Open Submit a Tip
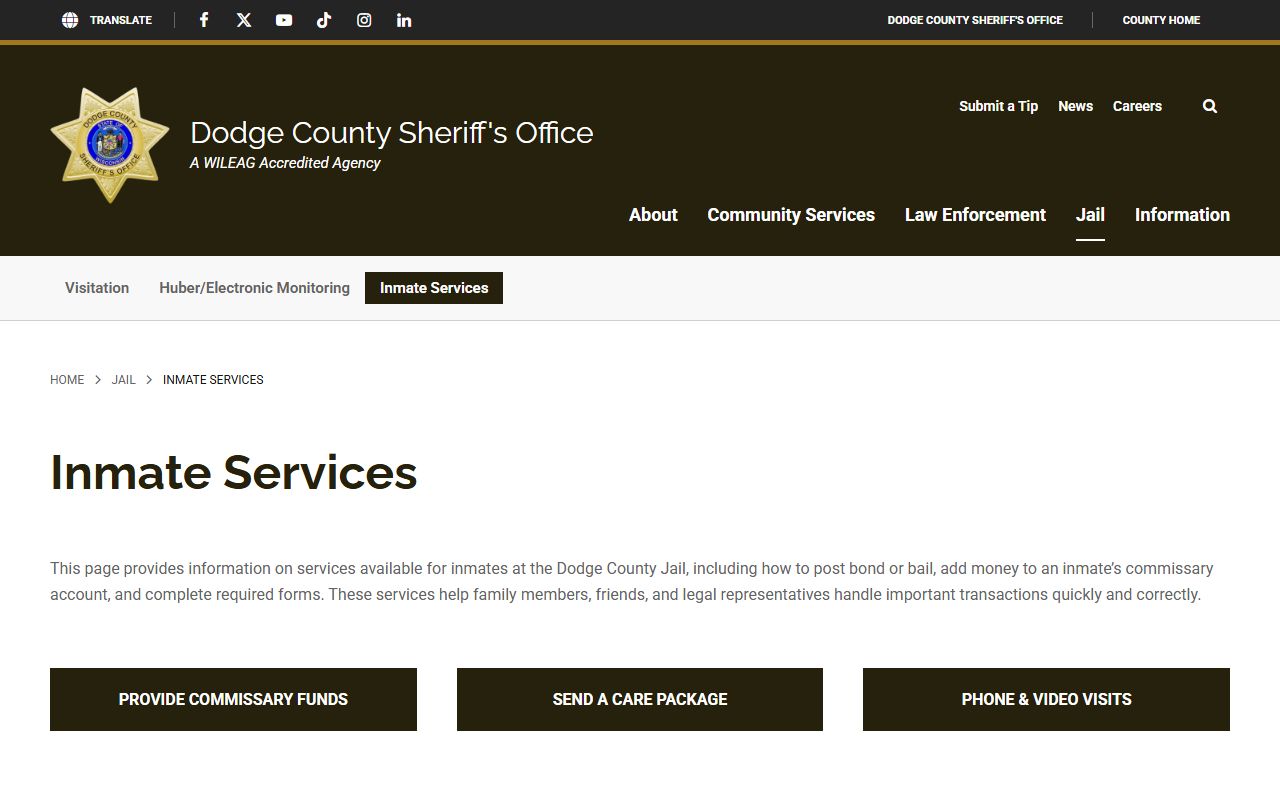Image resolution: width=1280 pixels, height=800 pixels. coord(998,106)
